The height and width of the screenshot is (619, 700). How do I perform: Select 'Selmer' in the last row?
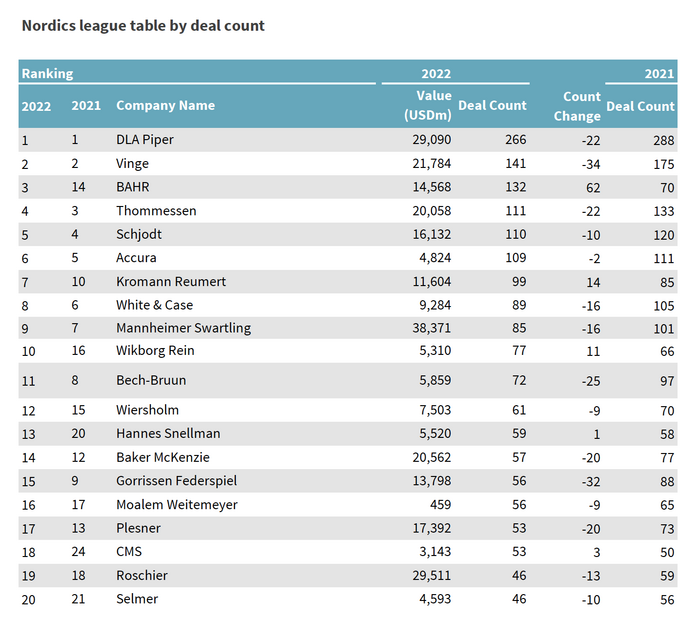coord(137,599)
